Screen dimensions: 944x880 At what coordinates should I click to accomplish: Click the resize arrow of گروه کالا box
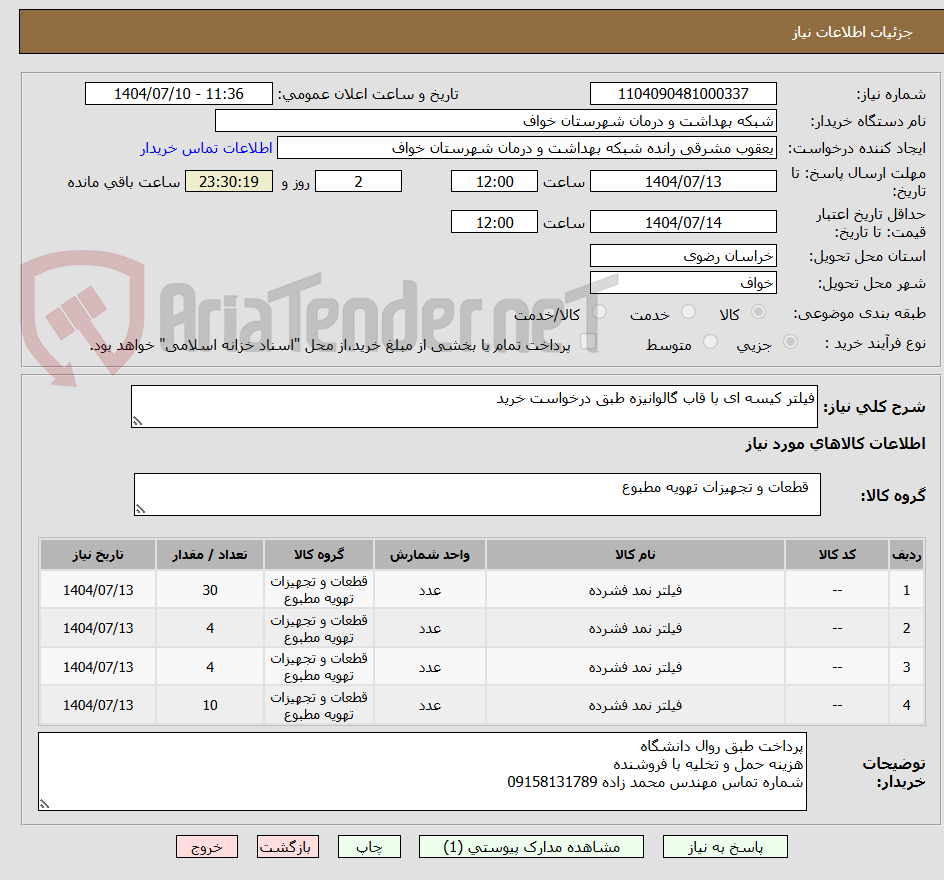[x=140, y=510]
